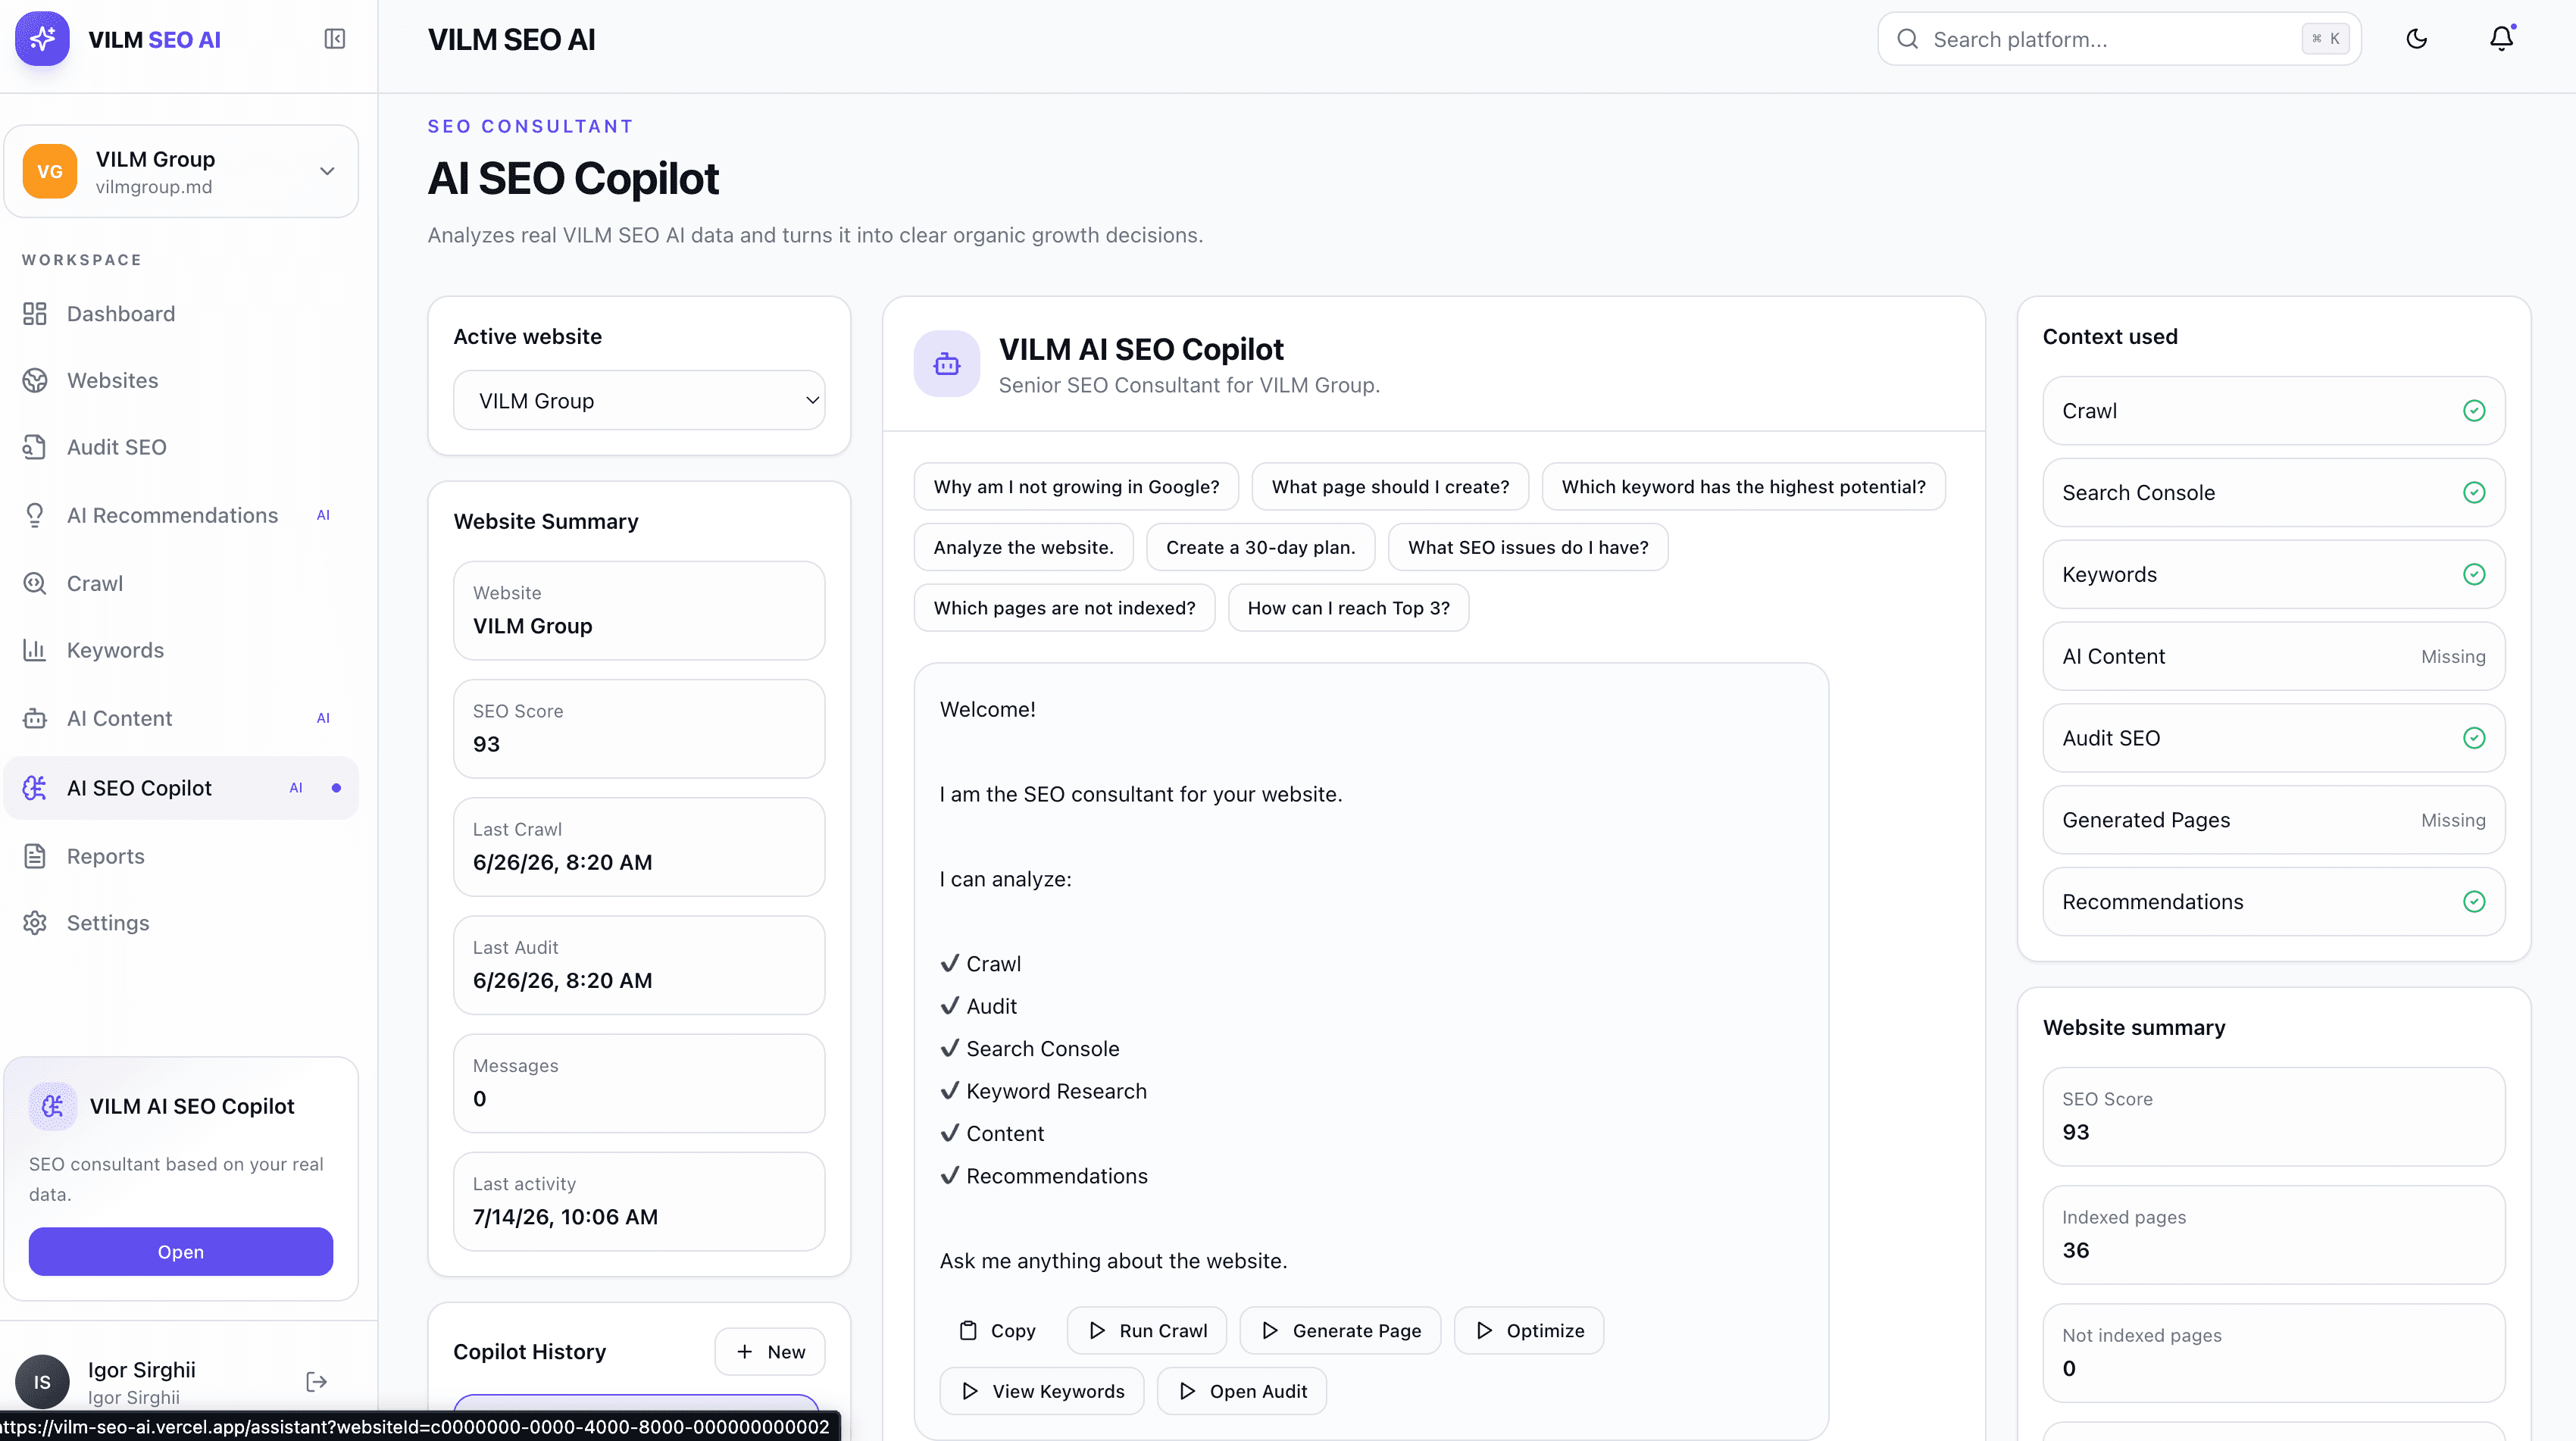
Task: Click the Generated Pages Missing context row
Action: pos(2274,820)
